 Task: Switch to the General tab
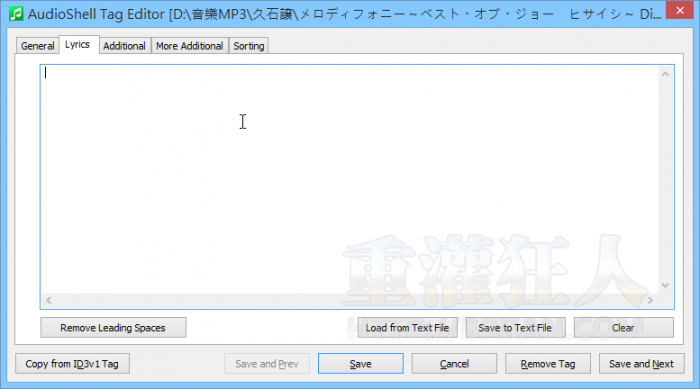pyautogui.click(x=38, y=46)
